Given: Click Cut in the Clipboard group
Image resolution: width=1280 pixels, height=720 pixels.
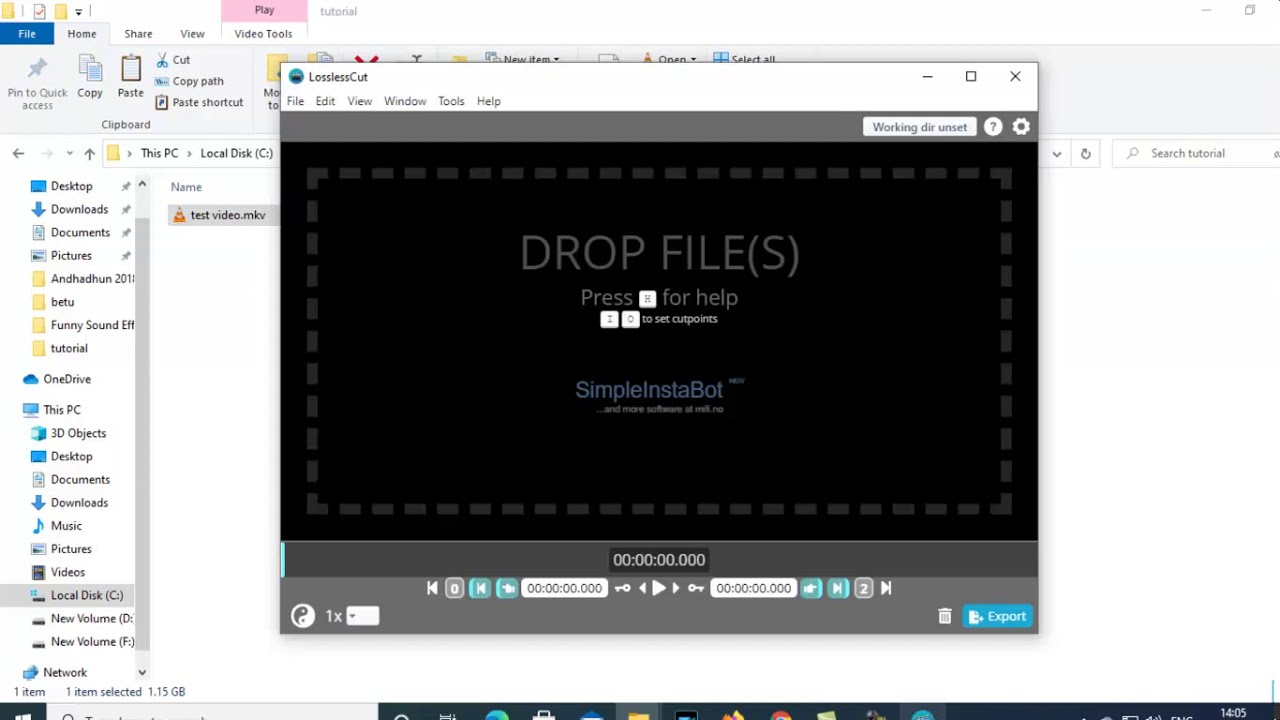Looking at the screenshot, I should 172,60.
